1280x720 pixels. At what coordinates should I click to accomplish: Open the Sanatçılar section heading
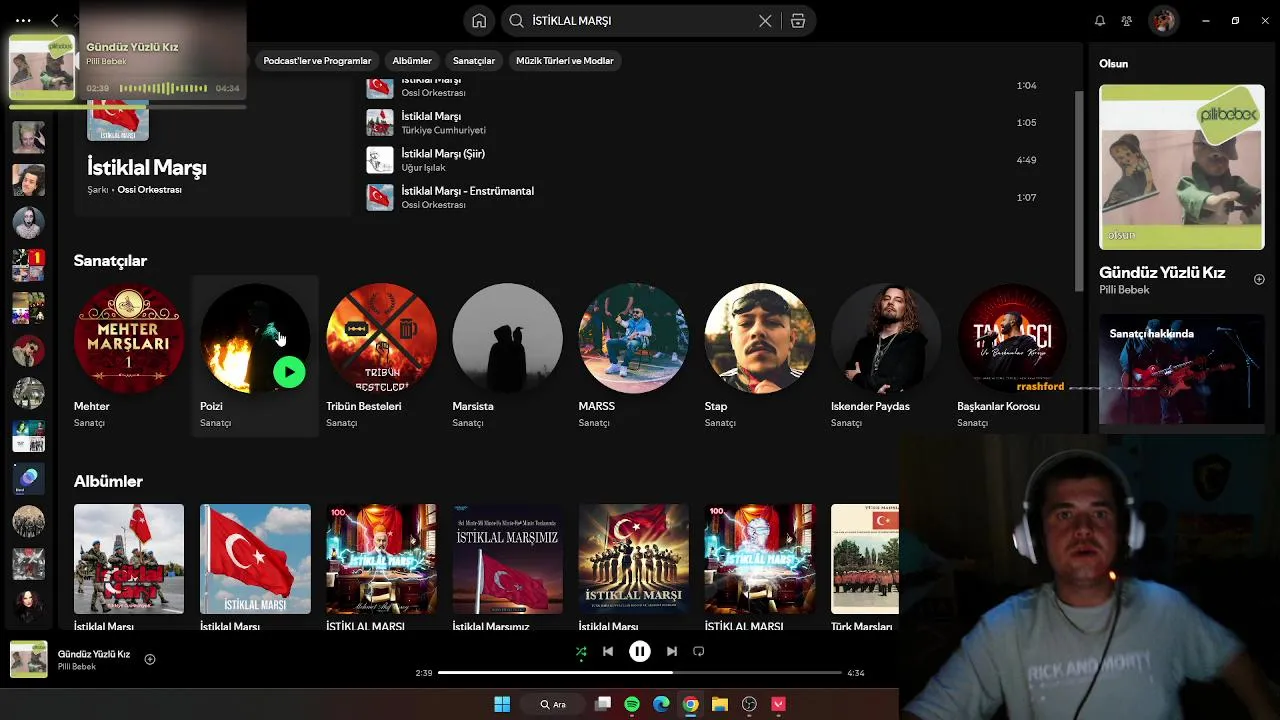(x=110, y=261)
